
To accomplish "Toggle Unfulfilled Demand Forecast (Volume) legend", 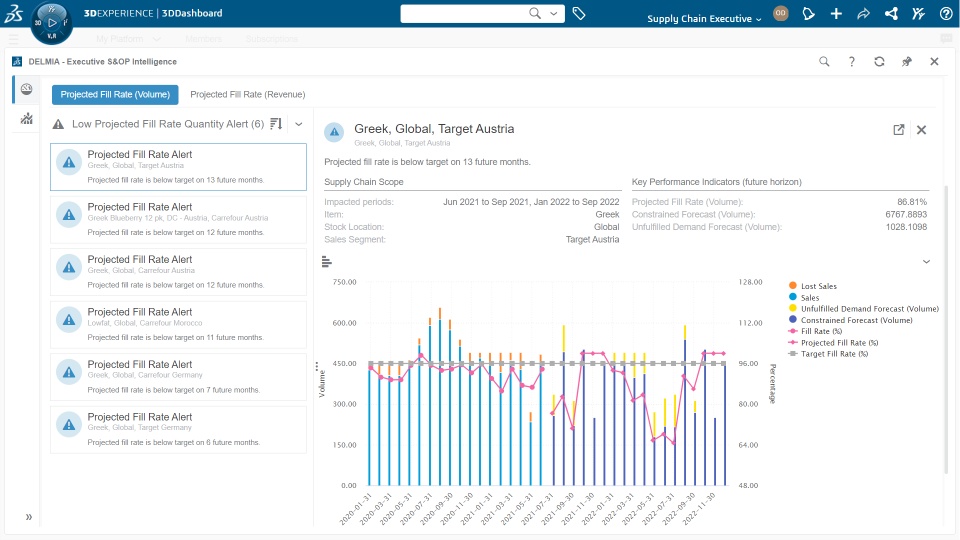I will click(863, 309).
